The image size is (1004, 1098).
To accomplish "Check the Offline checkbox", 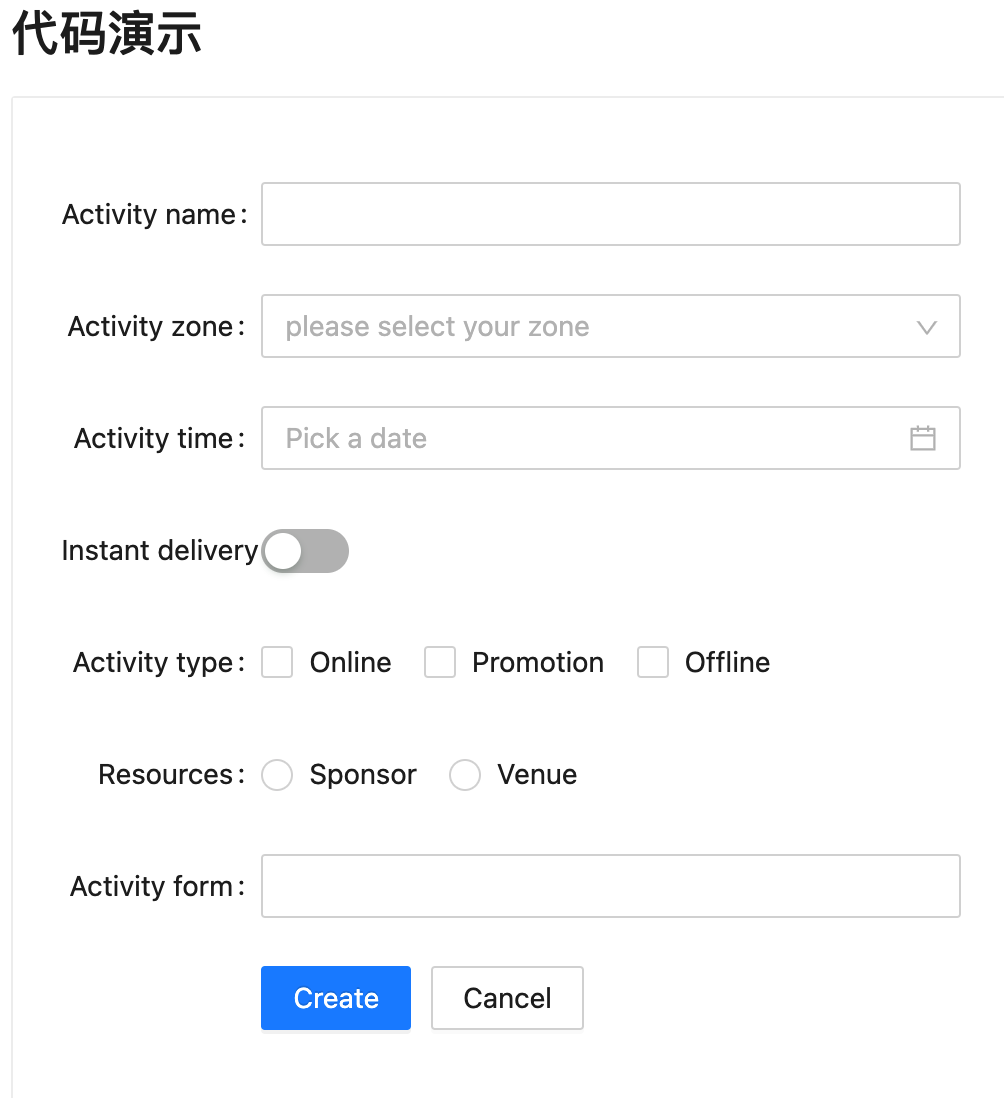I will [x=653, y=662].
